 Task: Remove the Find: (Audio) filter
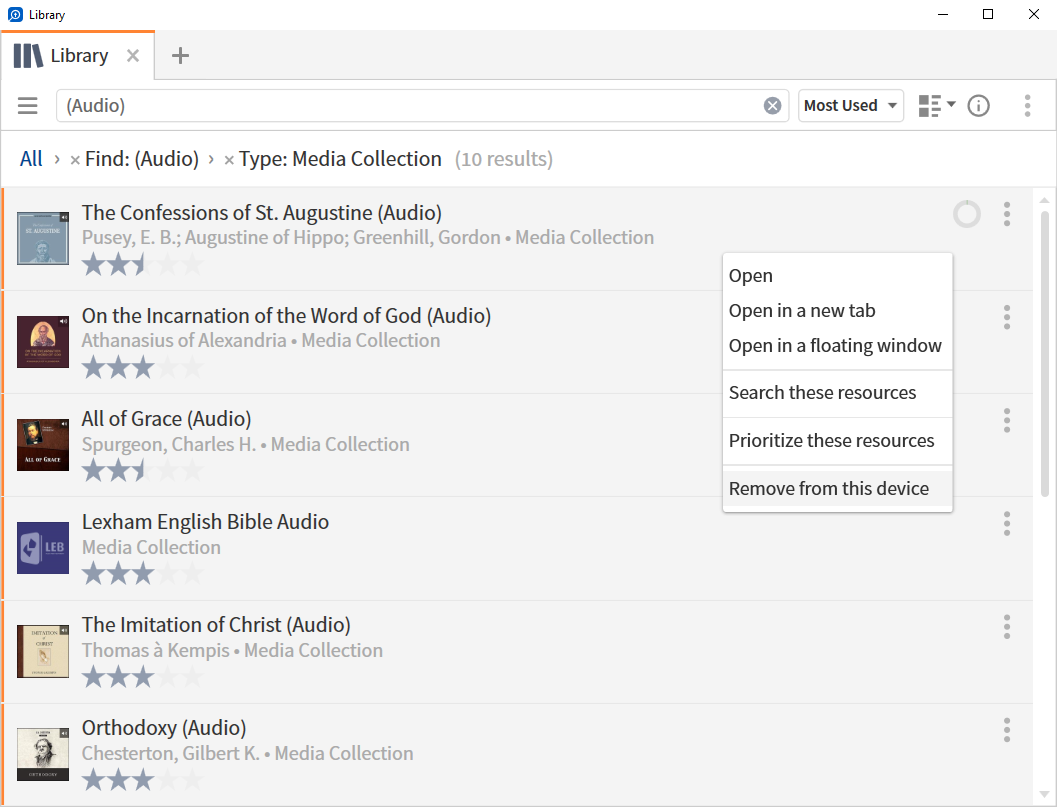point(75,160)
